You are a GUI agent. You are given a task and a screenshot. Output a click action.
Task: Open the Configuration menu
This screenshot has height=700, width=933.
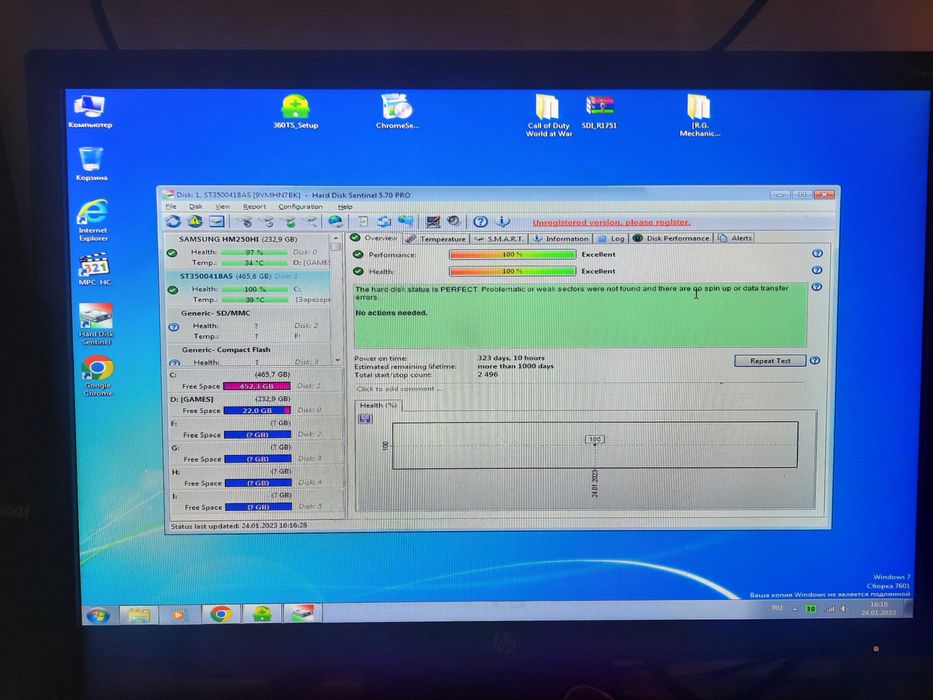coord(300,207)
